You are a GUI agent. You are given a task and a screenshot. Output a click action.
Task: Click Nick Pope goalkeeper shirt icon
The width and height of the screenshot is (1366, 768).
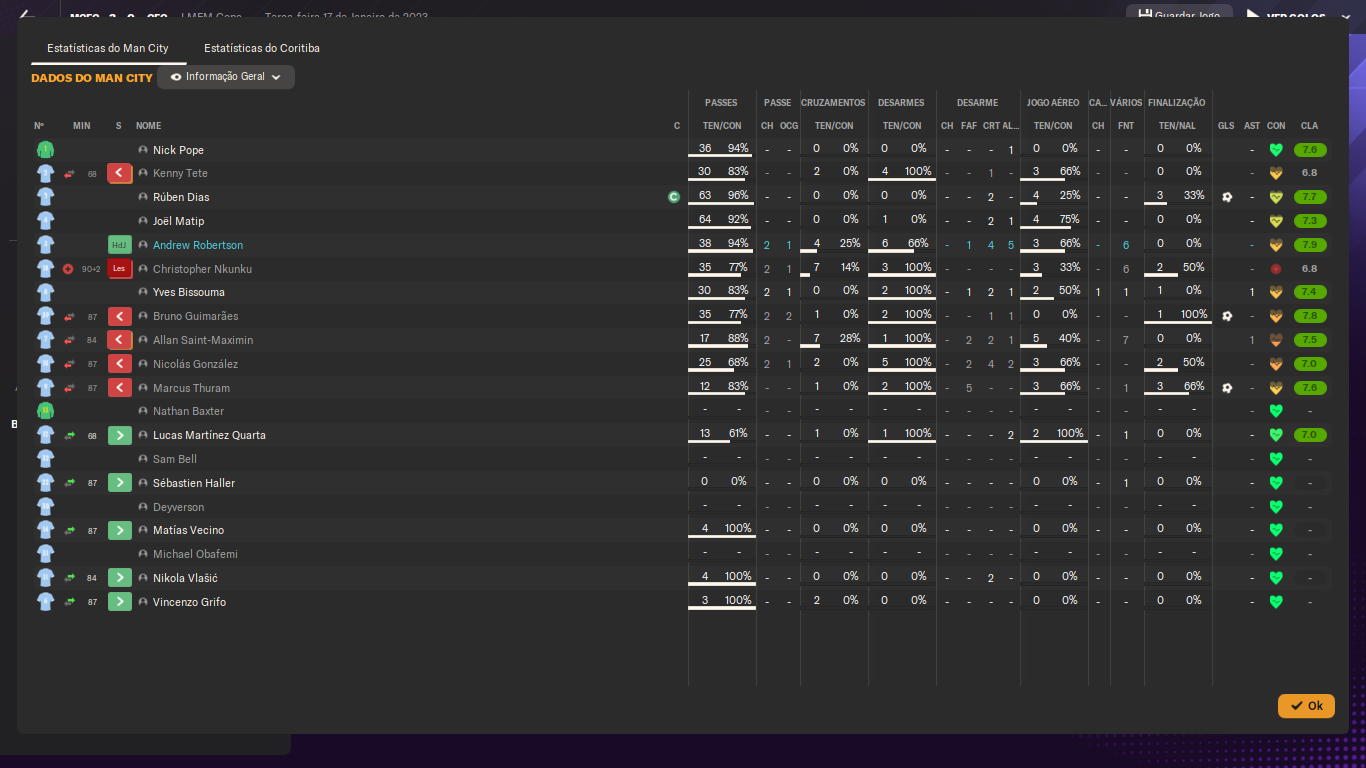[x=45, y=150]
